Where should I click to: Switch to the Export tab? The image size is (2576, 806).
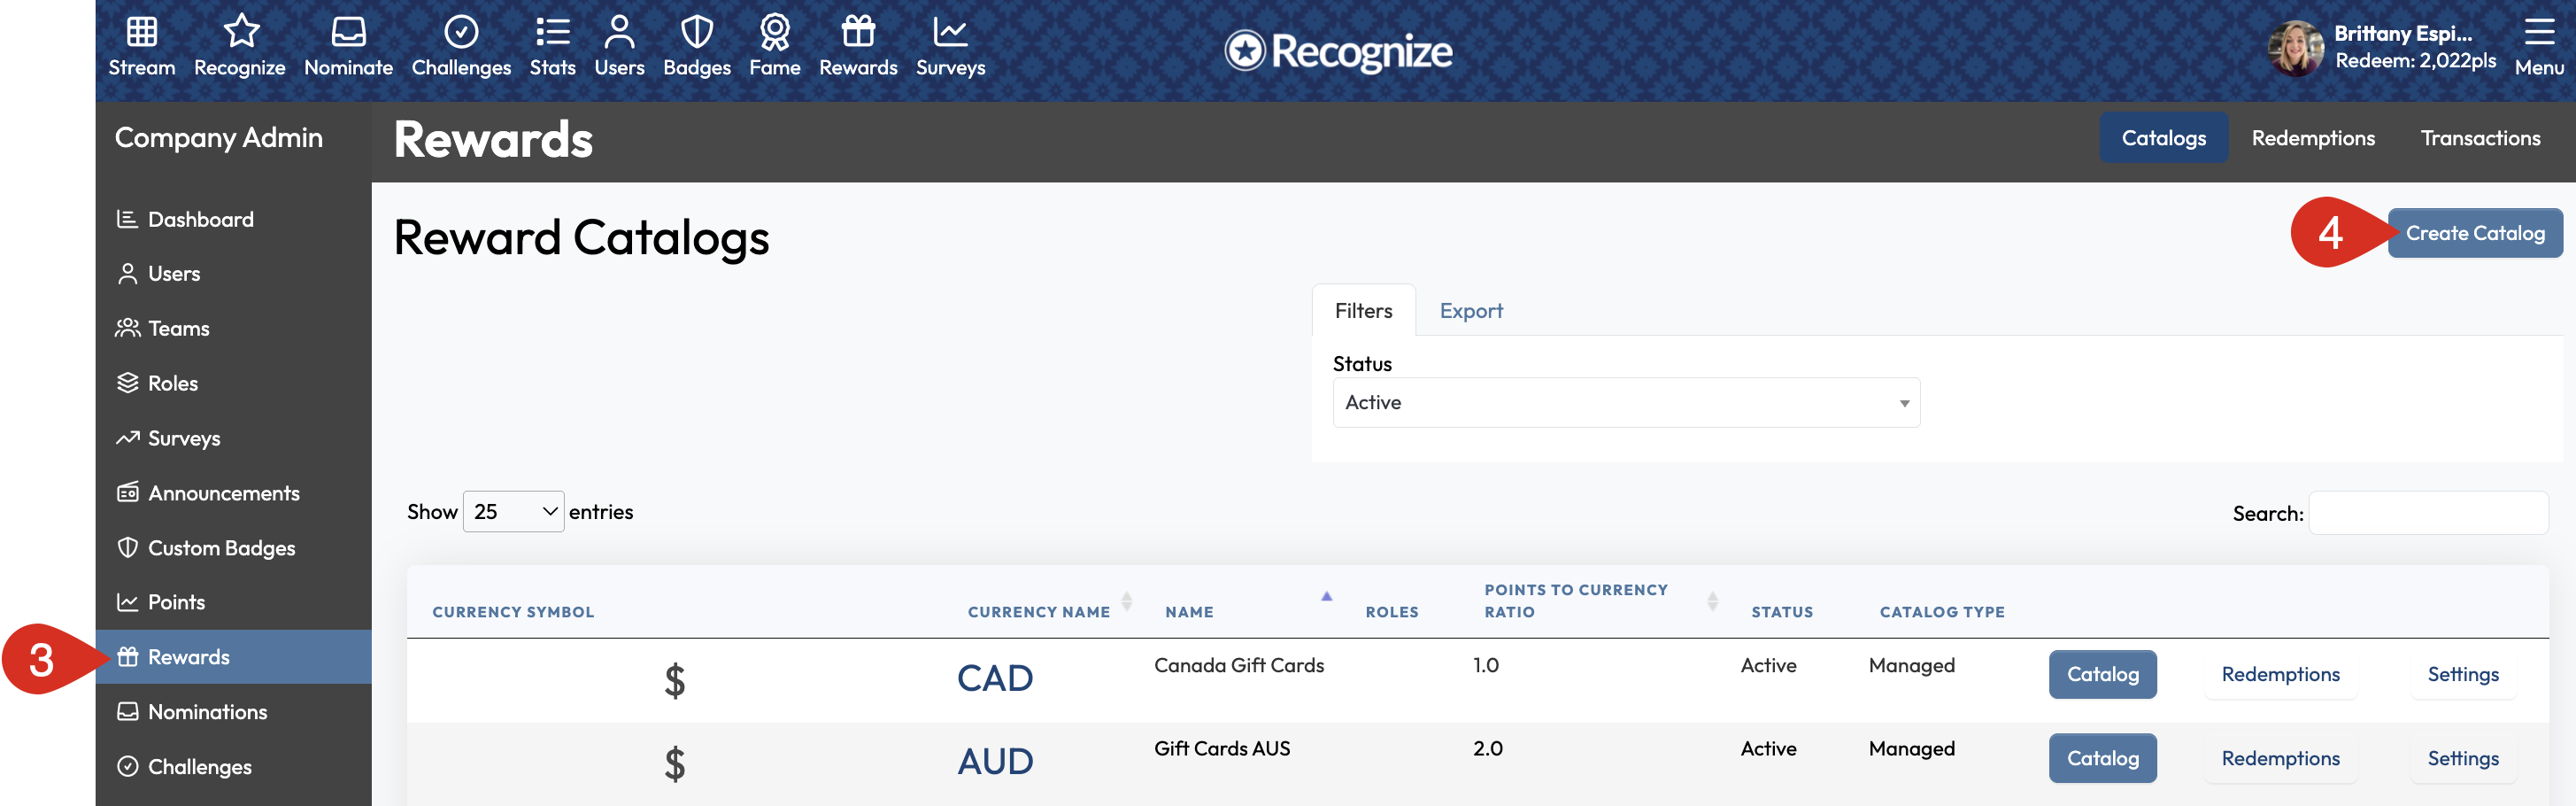pyautogui.click(x=1471, y=311)
